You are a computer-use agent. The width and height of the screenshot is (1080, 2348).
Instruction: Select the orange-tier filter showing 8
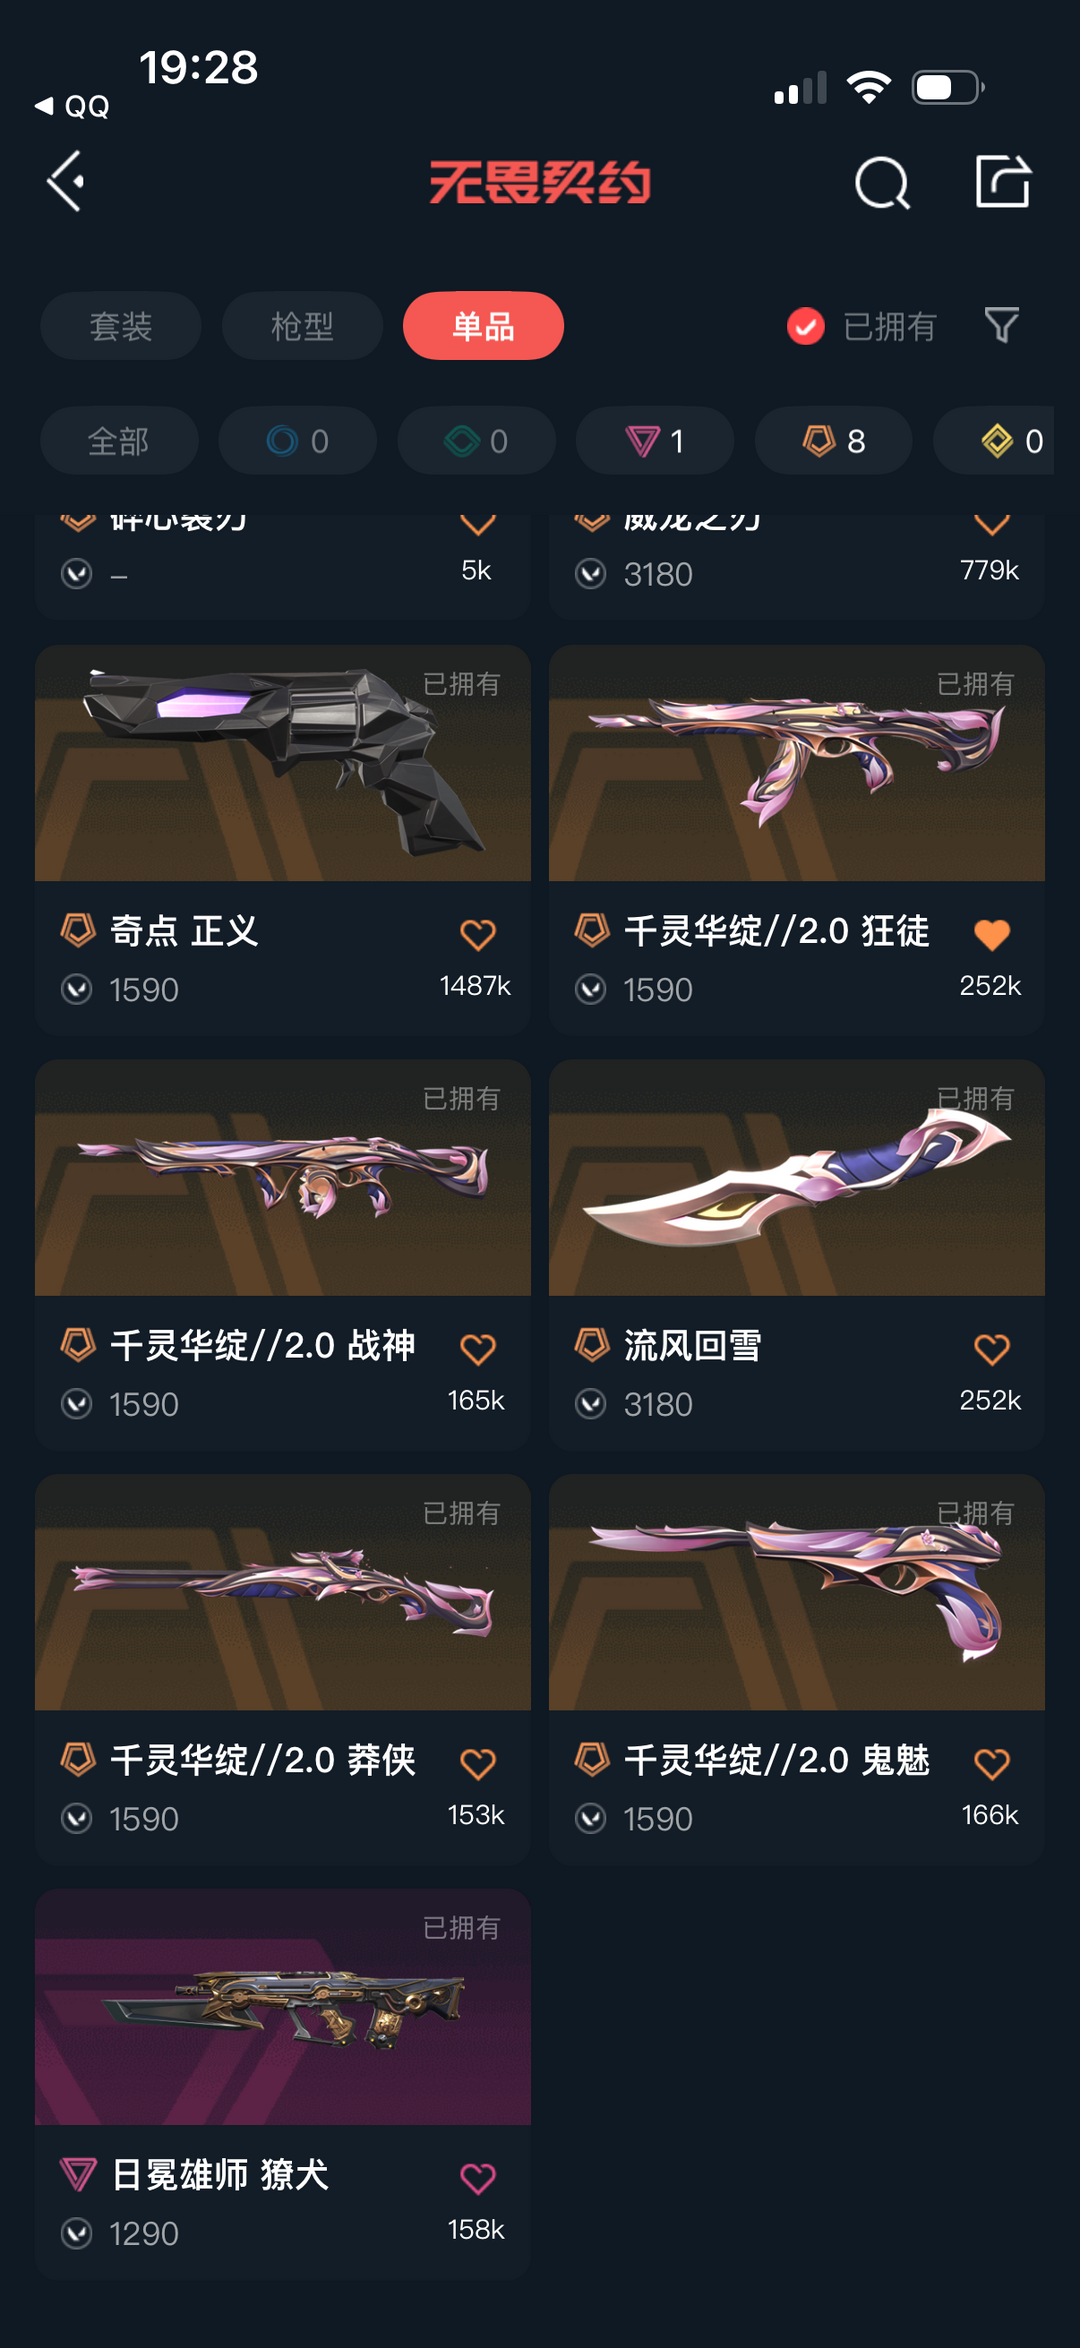834,441
